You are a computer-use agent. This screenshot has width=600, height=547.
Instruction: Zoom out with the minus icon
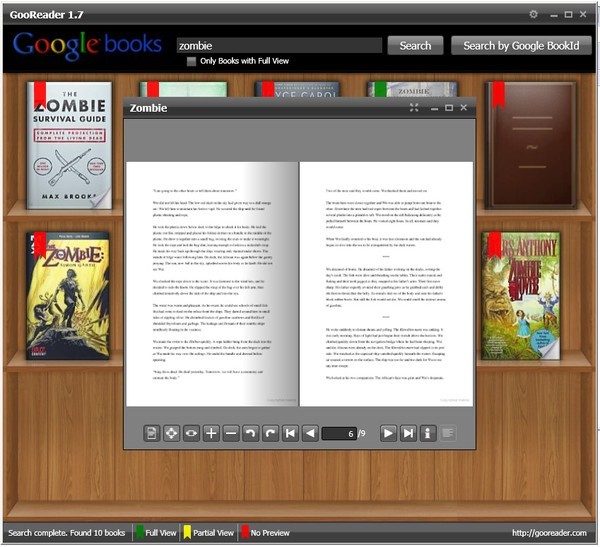[231, 433]
